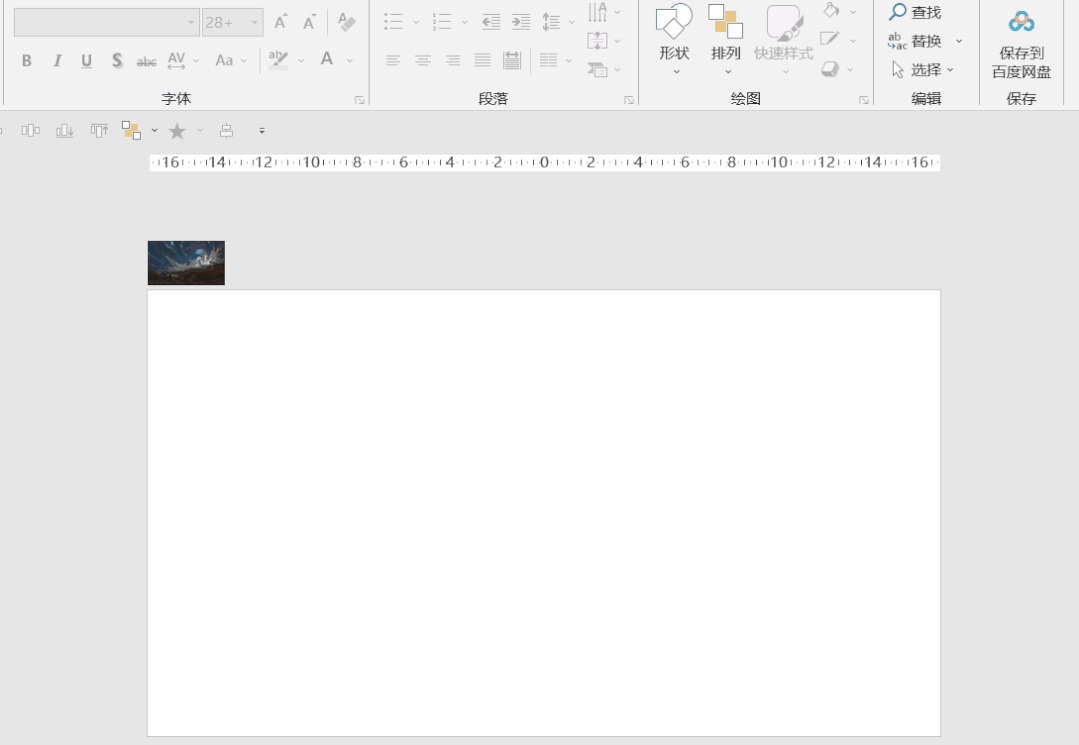Toggle center text alignment
The height and width of the screenshot is (745, 1079).
click(x=423, y=61)
